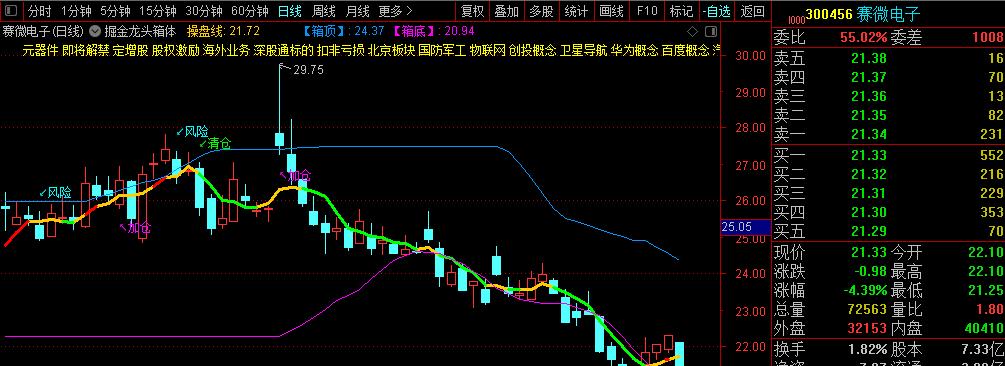Viewport: 1005px width, 366px height.
Task: Toggle the left sidebar panel icon
Action: pyautogui.click(x=12, y=11)
